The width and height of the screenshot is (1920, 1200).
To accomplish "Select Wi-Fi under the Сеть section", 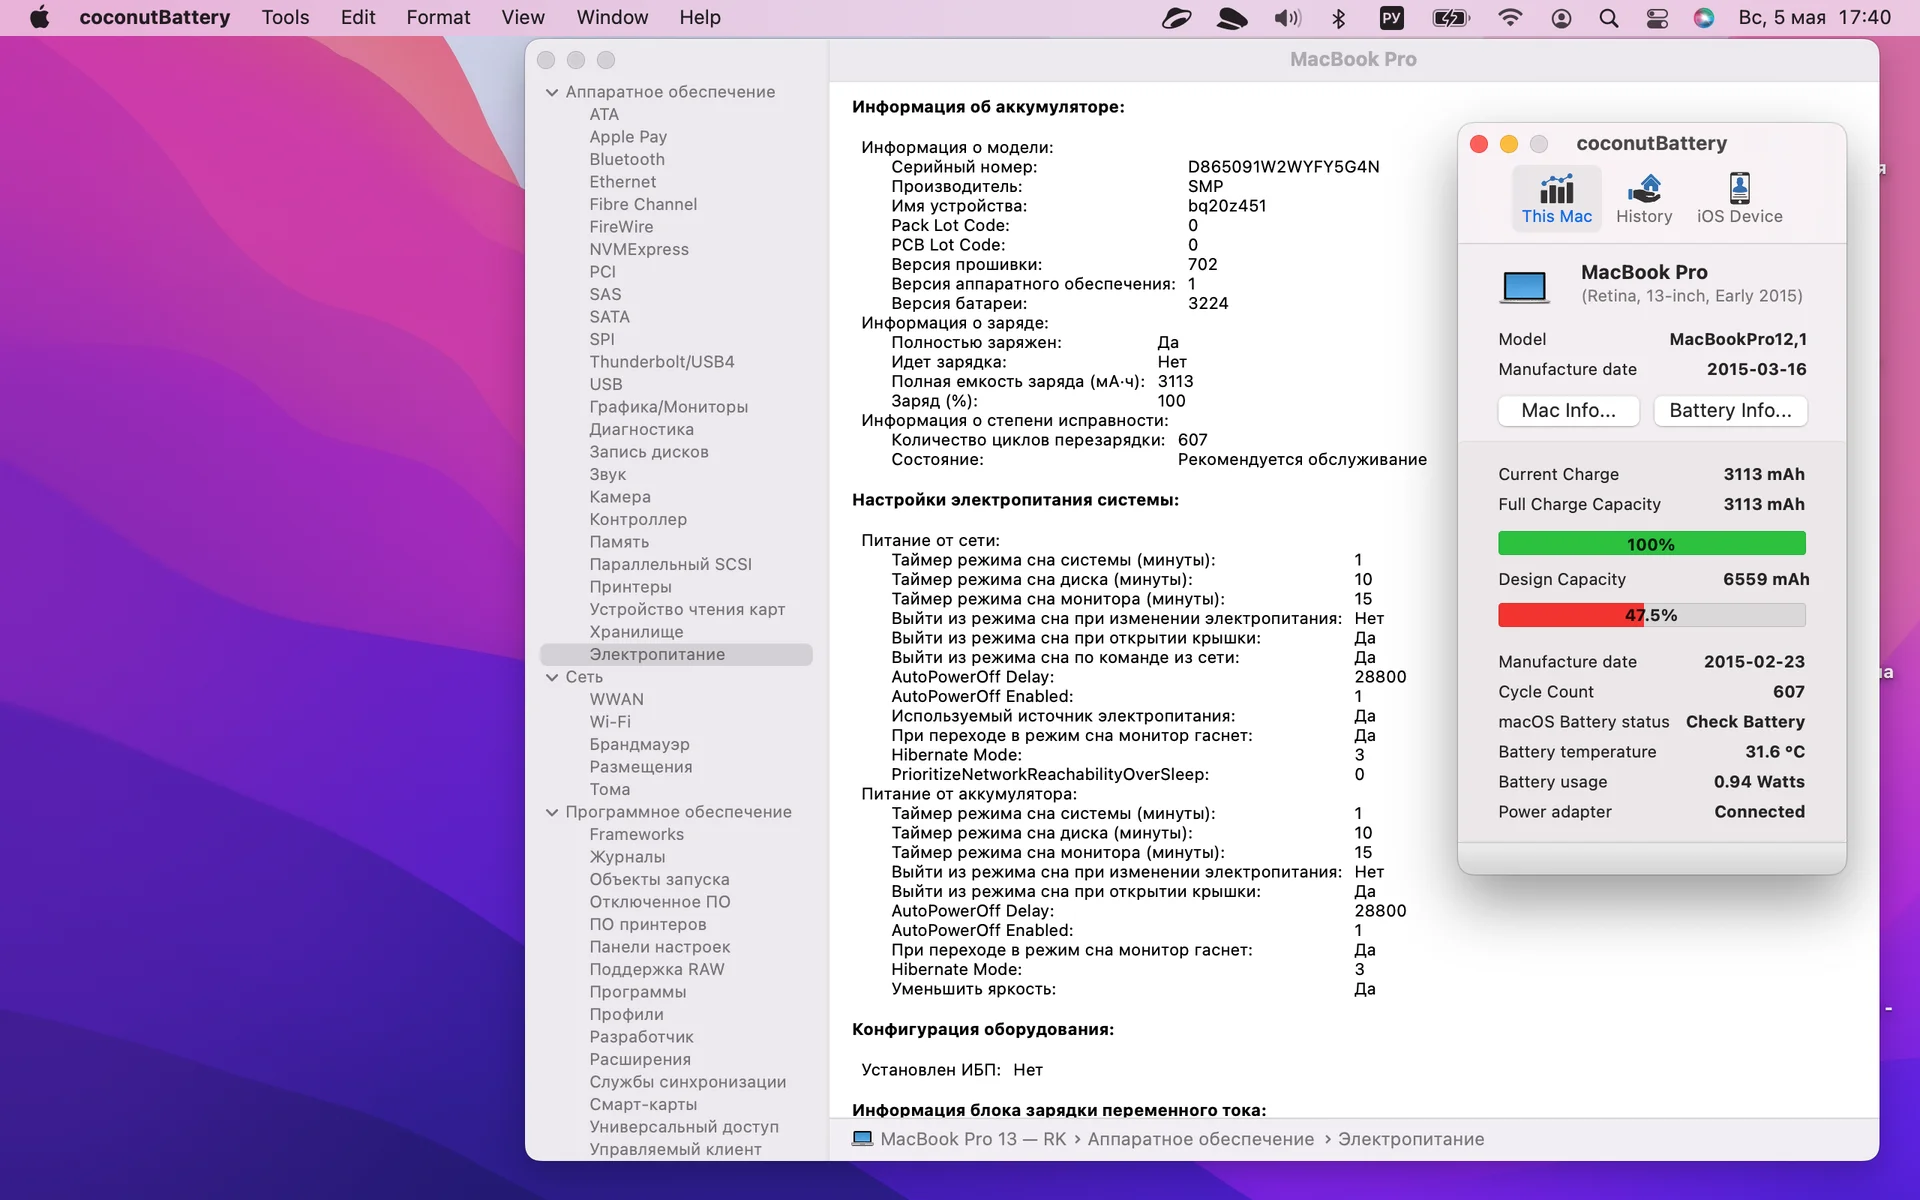I will tap(610, 722).
